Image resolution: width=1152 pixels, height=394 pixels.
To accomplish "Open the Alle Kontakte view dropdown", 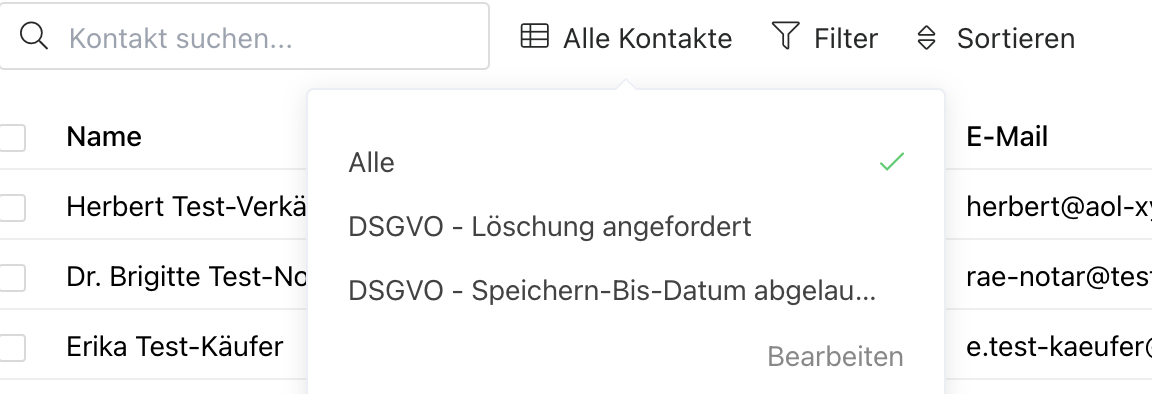I will tap(626, 37).
